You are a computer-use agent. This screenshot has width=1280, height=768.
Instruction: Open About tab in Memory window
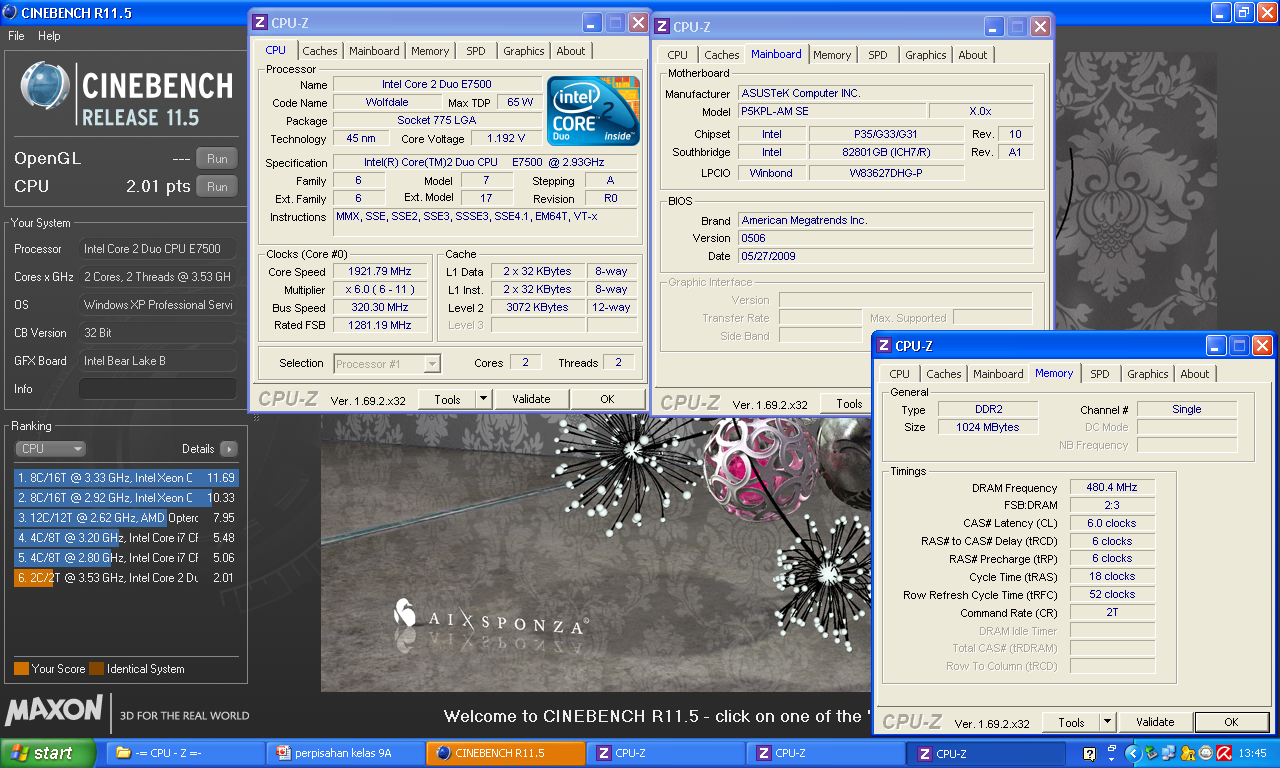click(x=1195, y=374)
